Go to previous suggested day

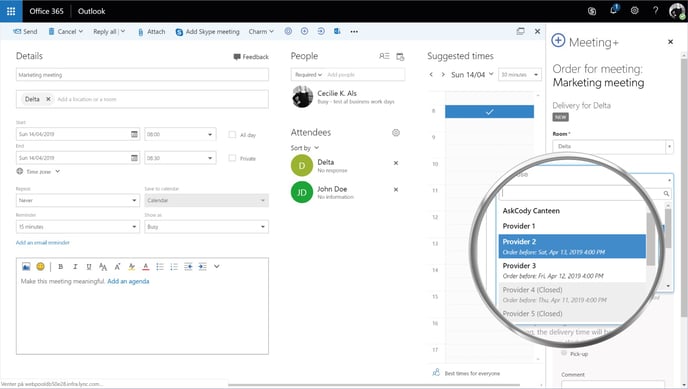click(x=431, y=75)
